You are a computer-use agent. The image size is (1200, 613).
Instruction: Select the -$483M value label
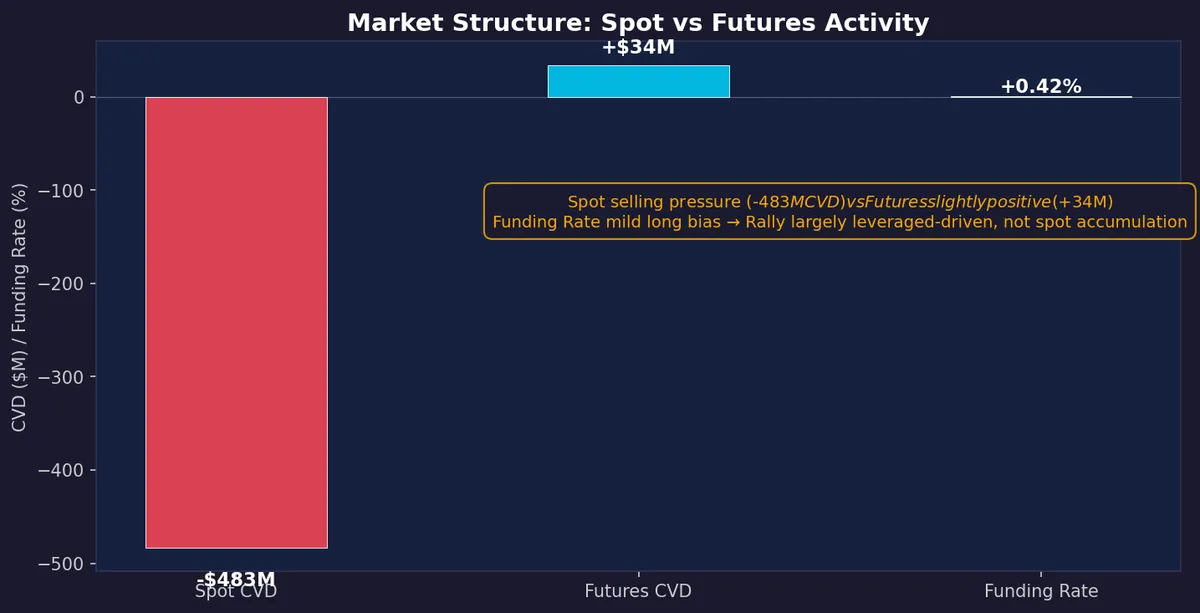(x=236, y=579)
